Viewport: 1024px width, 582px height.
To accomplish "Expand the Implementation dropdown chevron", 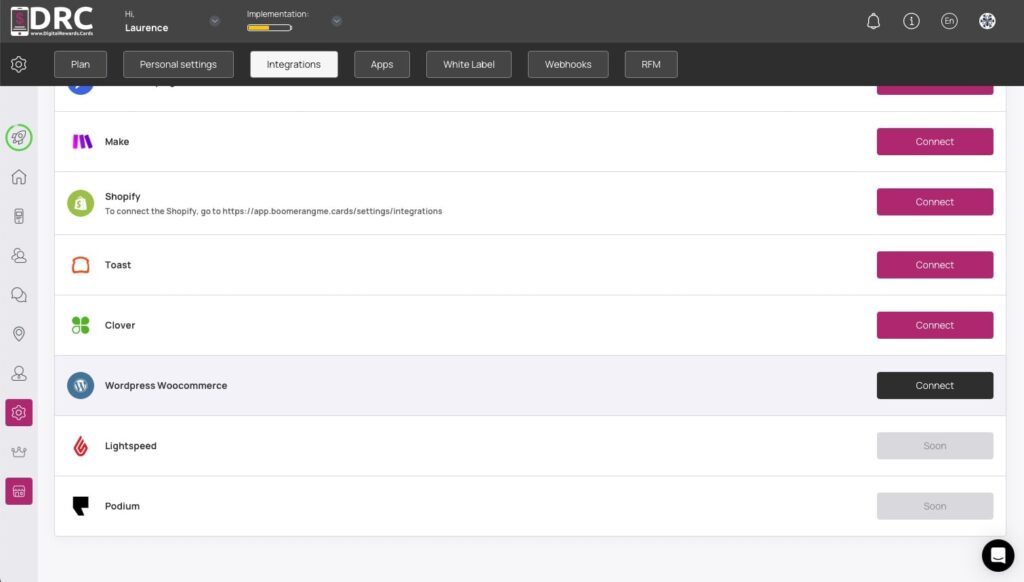I will (336, 21).
